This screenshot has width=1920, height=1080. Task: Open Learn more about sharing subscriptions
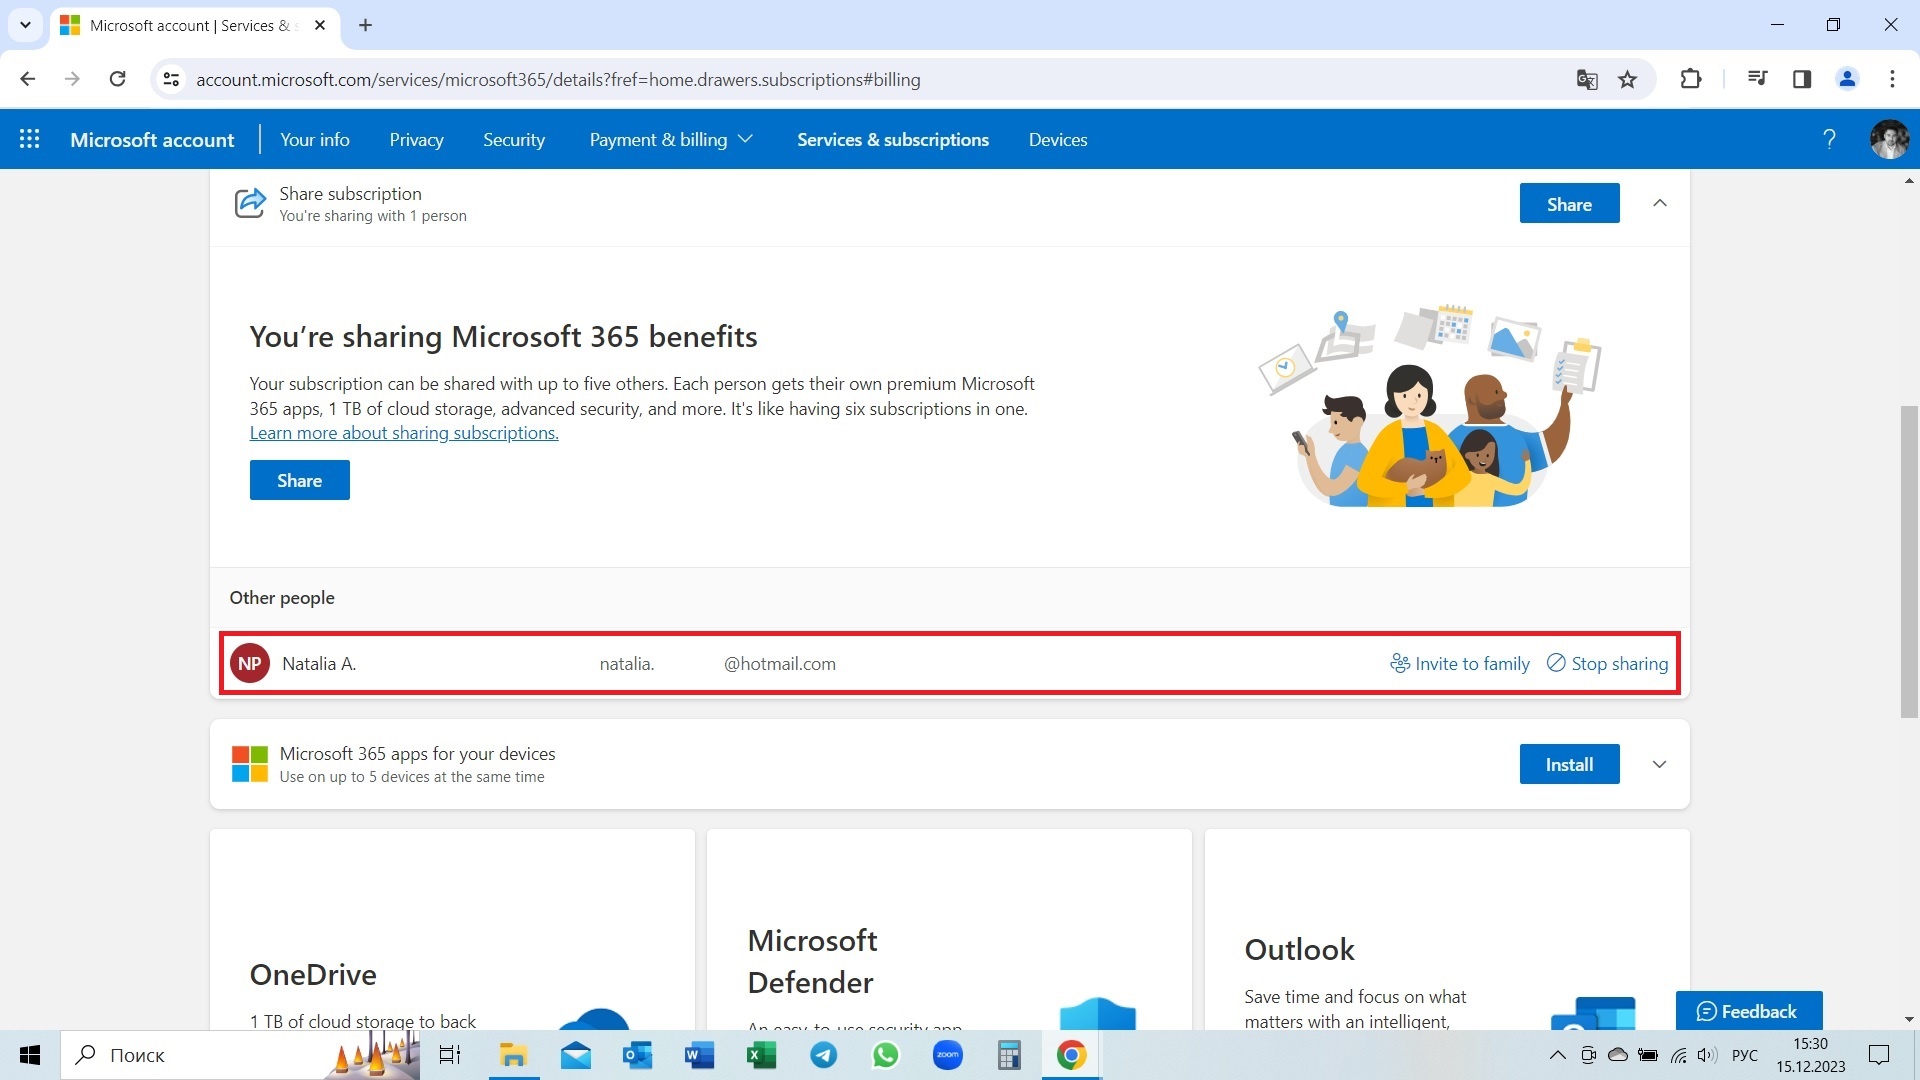(404, 433)
